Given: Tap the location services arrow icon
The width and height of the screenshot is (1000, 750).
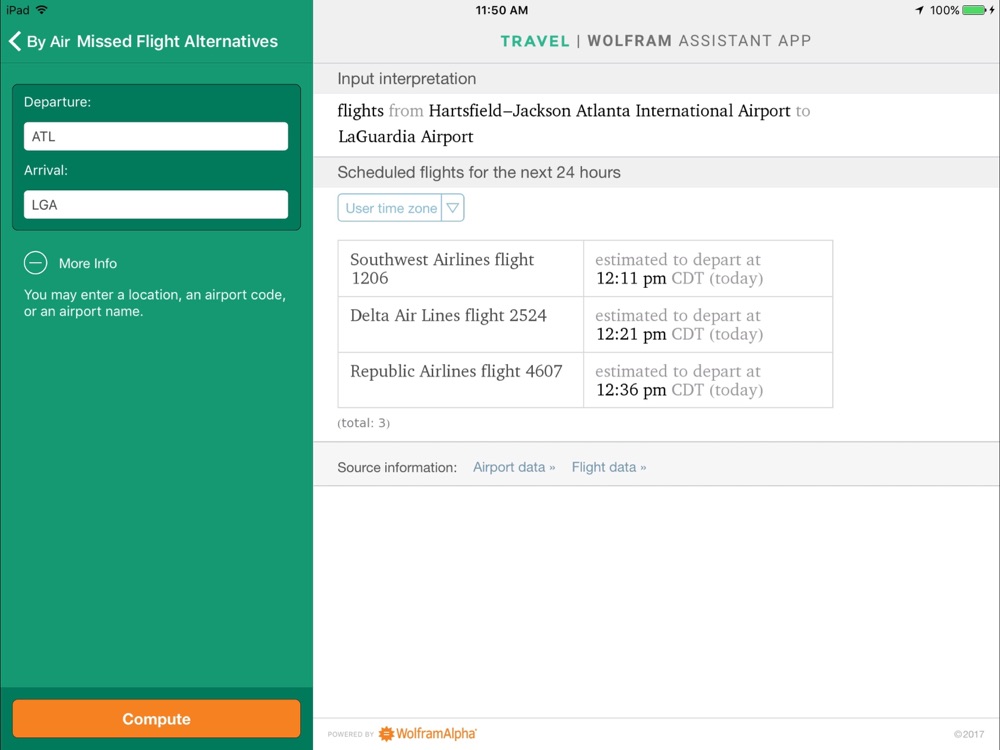Looking at the screenshot, I should [x=919, y=10].
